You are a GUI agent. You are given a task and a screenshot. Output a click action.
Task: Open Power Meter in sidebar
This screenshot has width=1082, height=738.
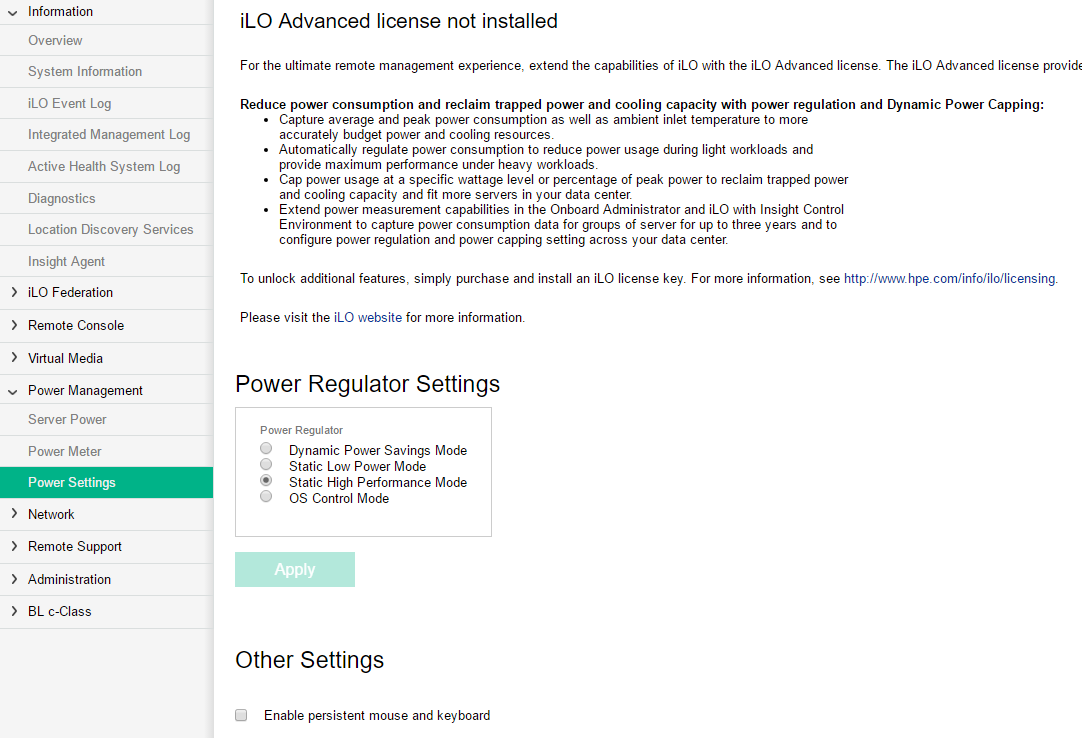65,452
